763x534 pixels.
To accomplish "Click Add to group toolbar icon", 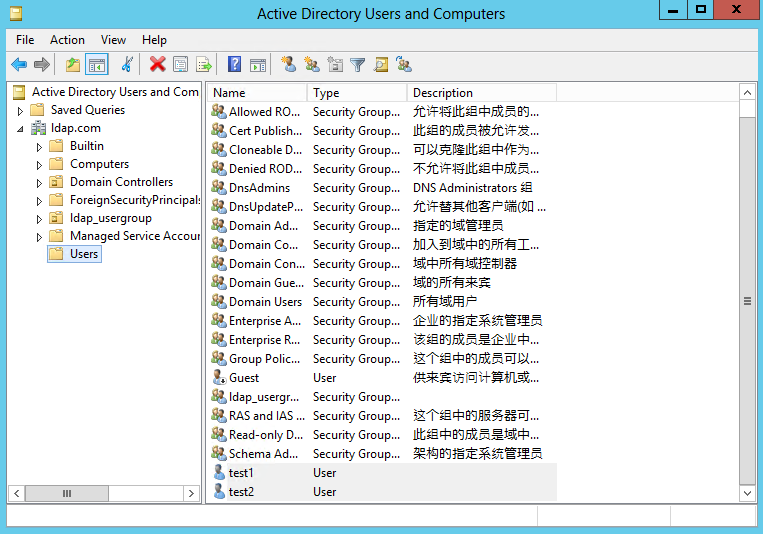I will pos(404,64).
